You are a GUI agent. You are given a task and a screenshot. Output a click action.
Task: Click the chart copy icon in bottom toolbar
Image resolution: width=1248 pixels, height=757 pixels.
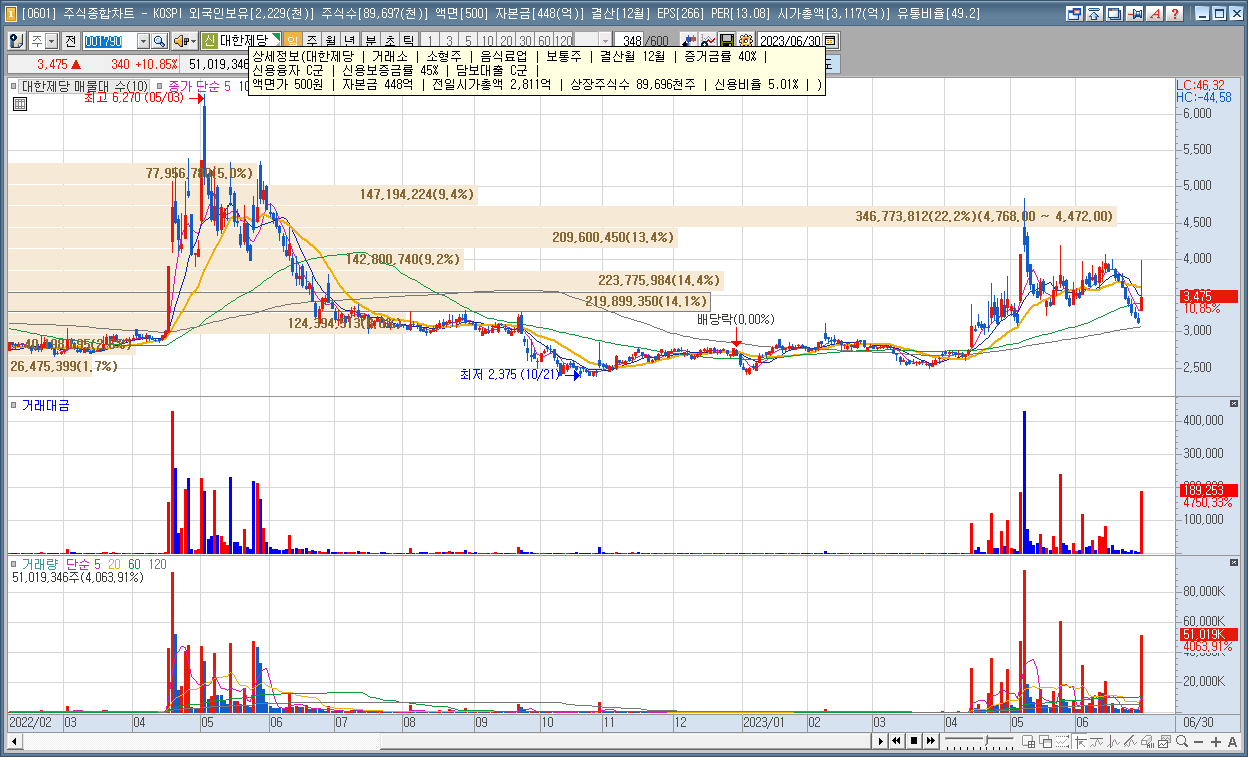click(1165, 741)
